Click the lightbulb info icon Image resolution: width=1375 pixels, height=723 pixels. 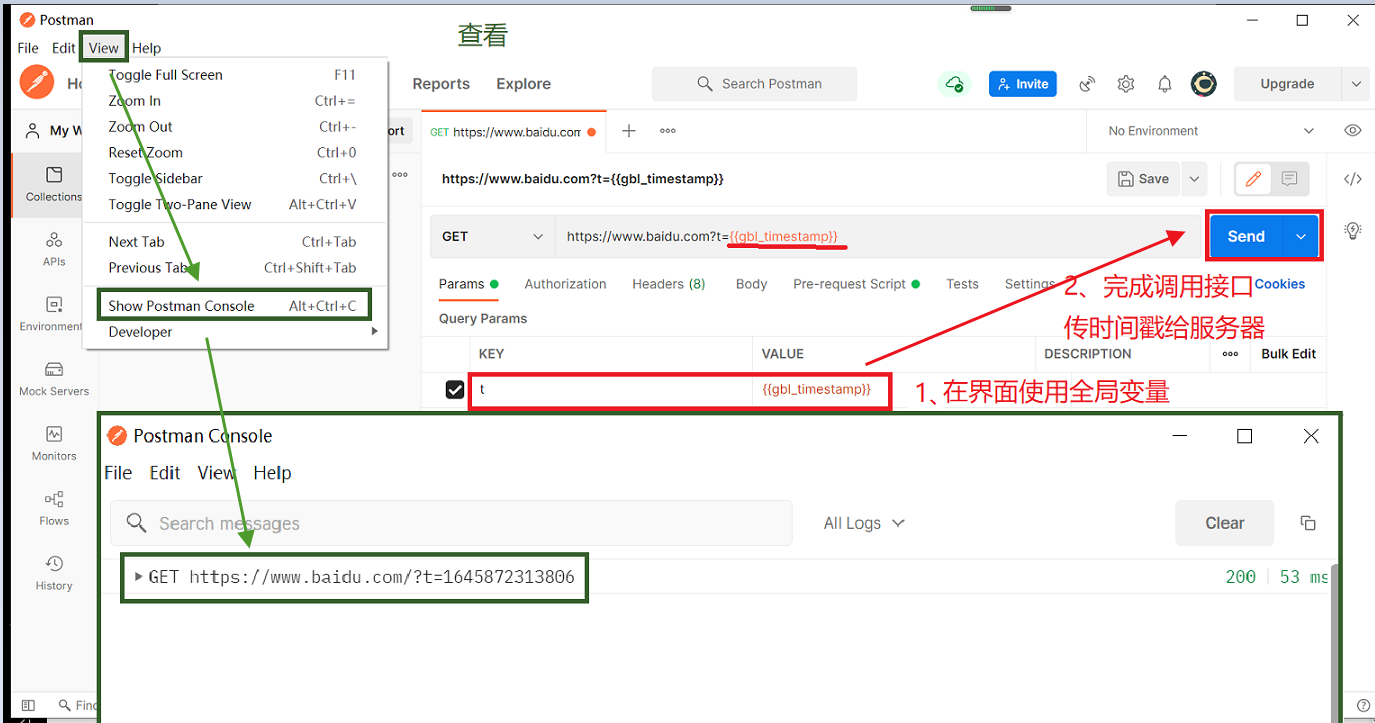(1353, 231)
